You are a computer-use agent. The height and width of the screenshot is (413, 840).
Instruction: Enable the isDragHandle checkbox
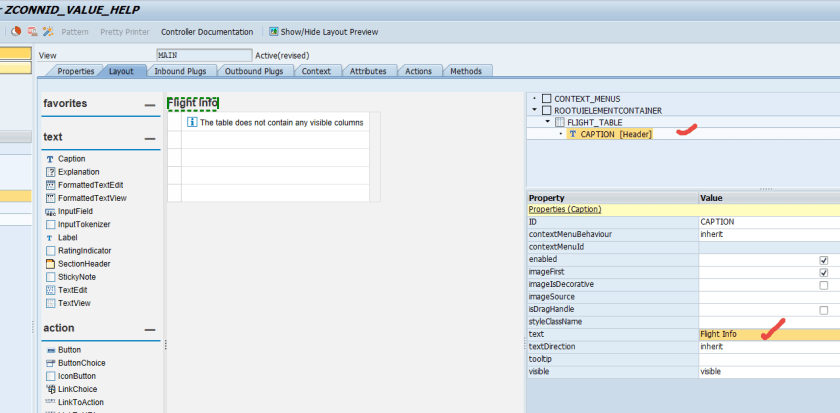[x=823, y=310]
